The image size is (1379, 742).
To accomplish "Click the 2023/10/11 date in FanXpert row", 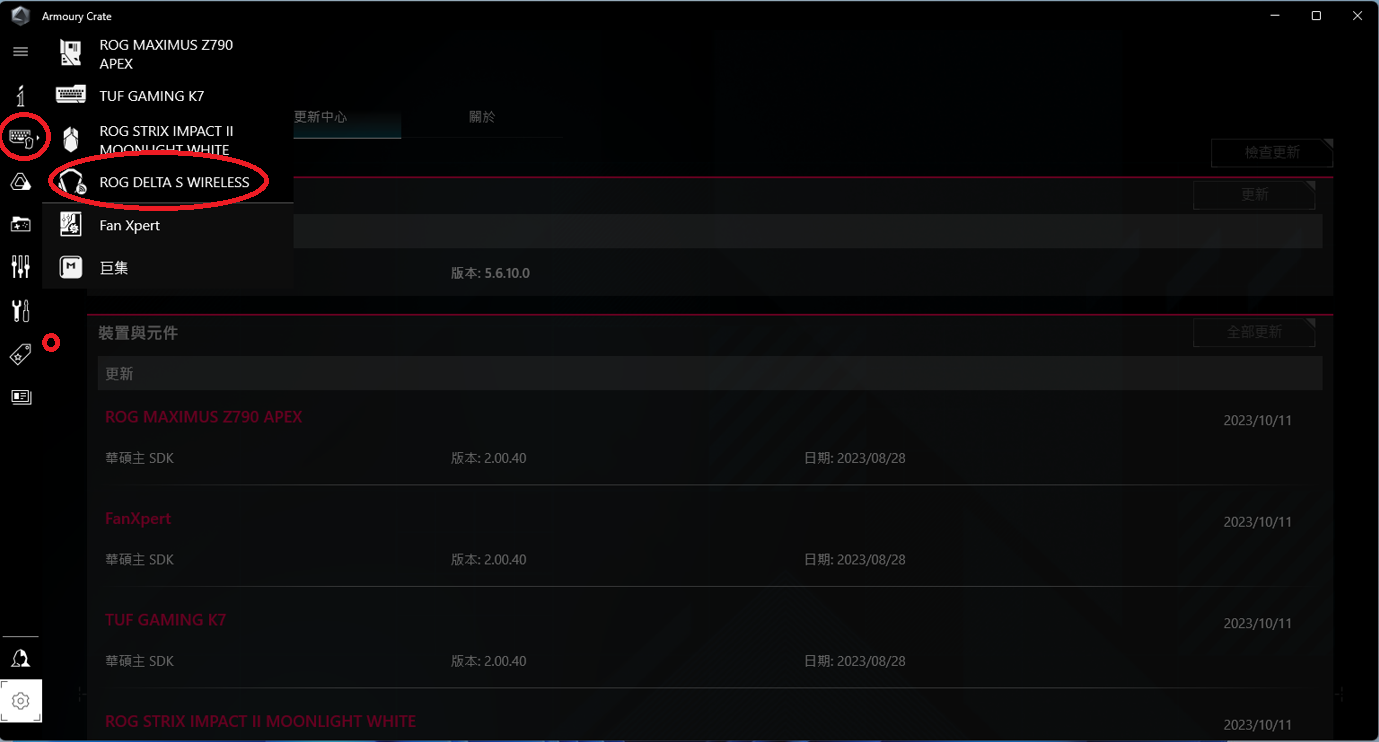I will 1258,522.
